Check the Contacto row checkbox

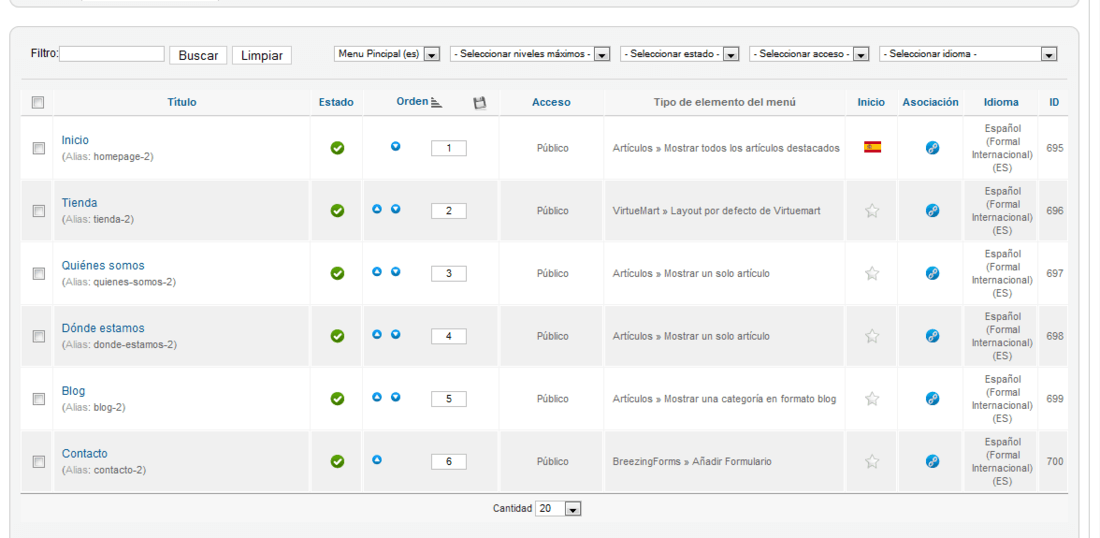pyautogui.click(x=39, y=462)
